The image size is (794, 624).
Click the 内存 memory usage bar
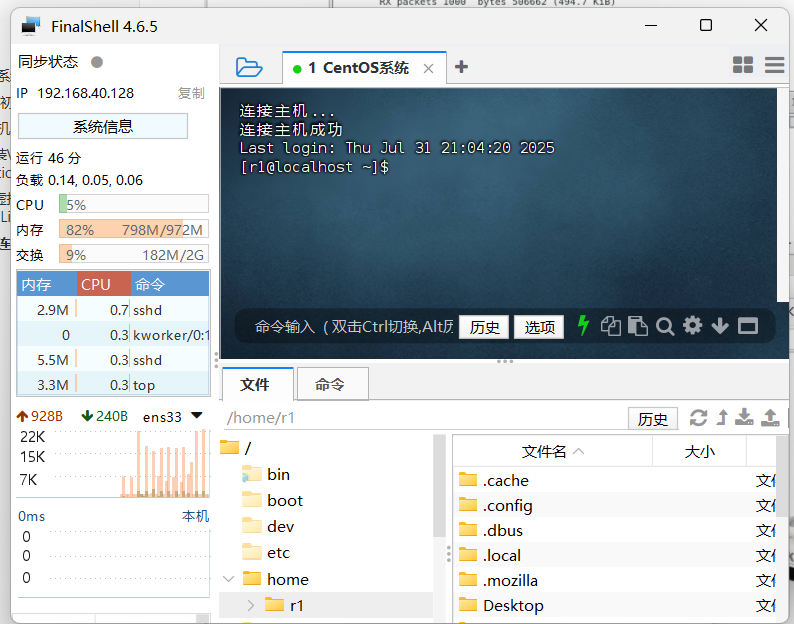pyautogui.click(x=134, y=229)
